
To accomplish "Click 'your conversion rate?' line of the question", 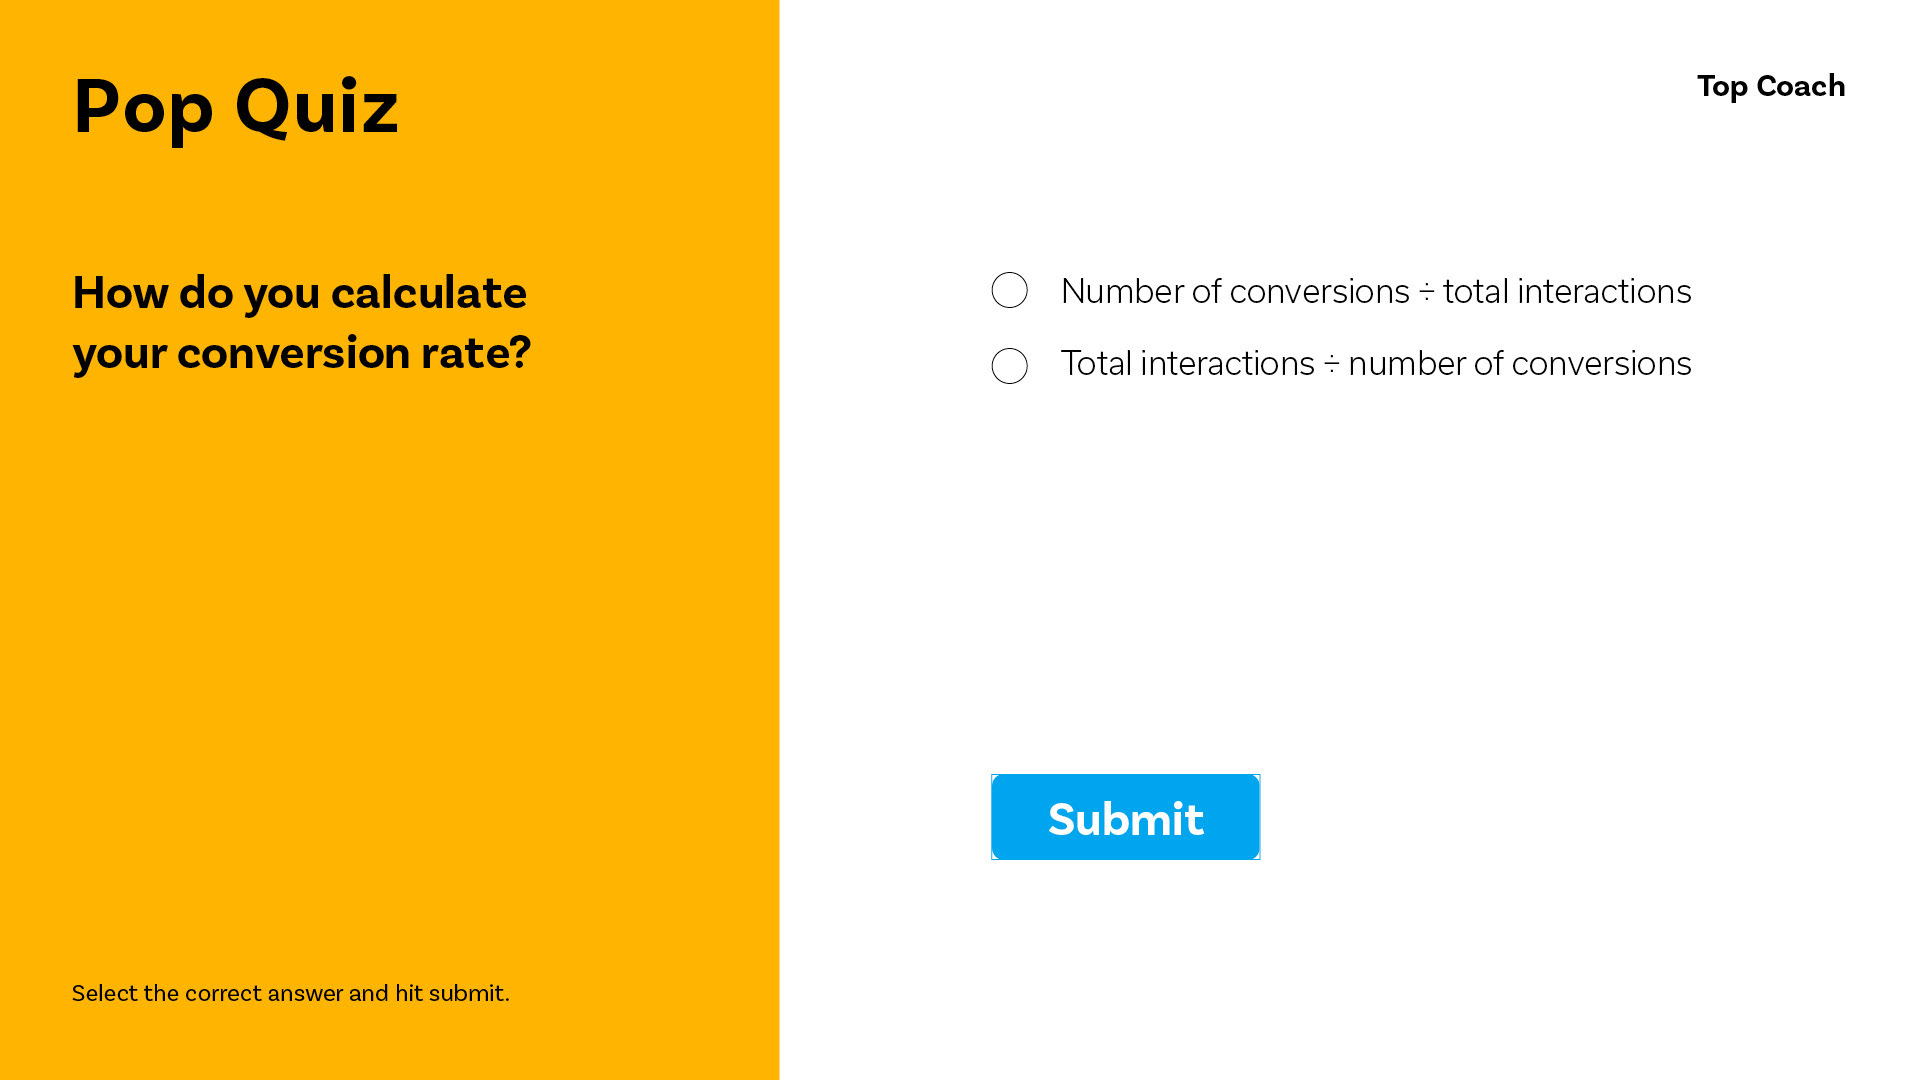I will point(301,352).
